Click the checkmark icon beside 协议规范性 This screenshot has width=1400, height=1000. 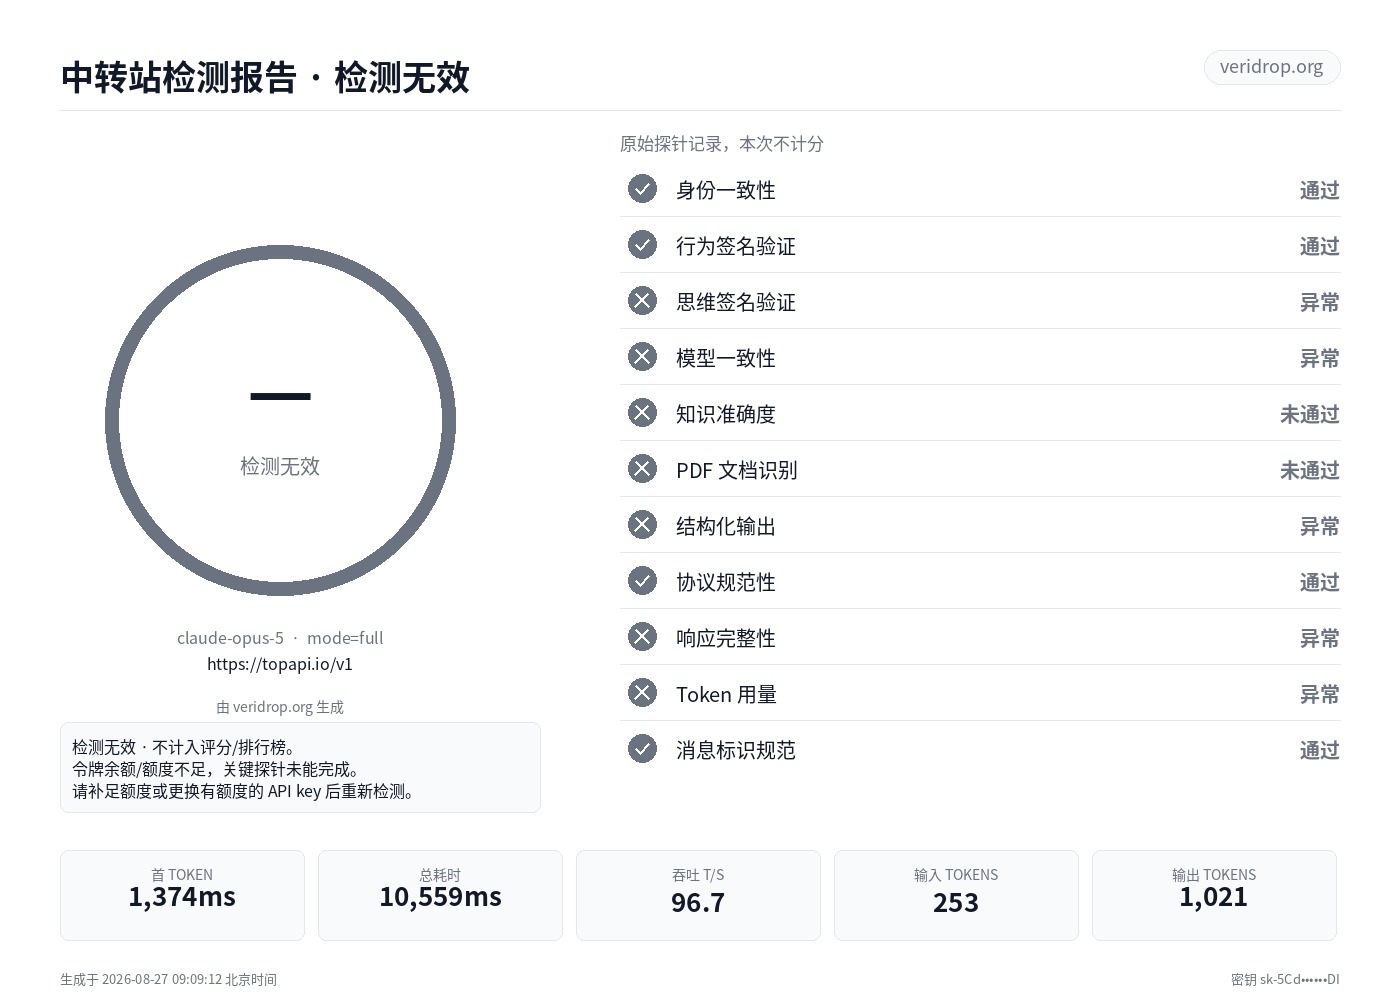point(642,581)
